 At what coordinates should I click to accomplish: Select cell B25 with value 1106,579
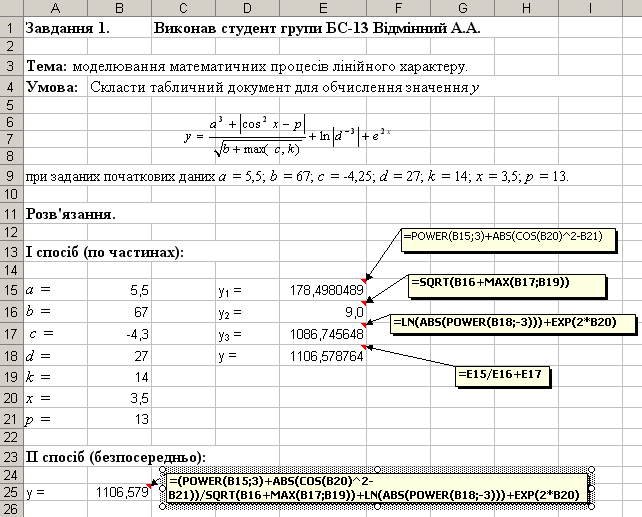click(119, 492)
